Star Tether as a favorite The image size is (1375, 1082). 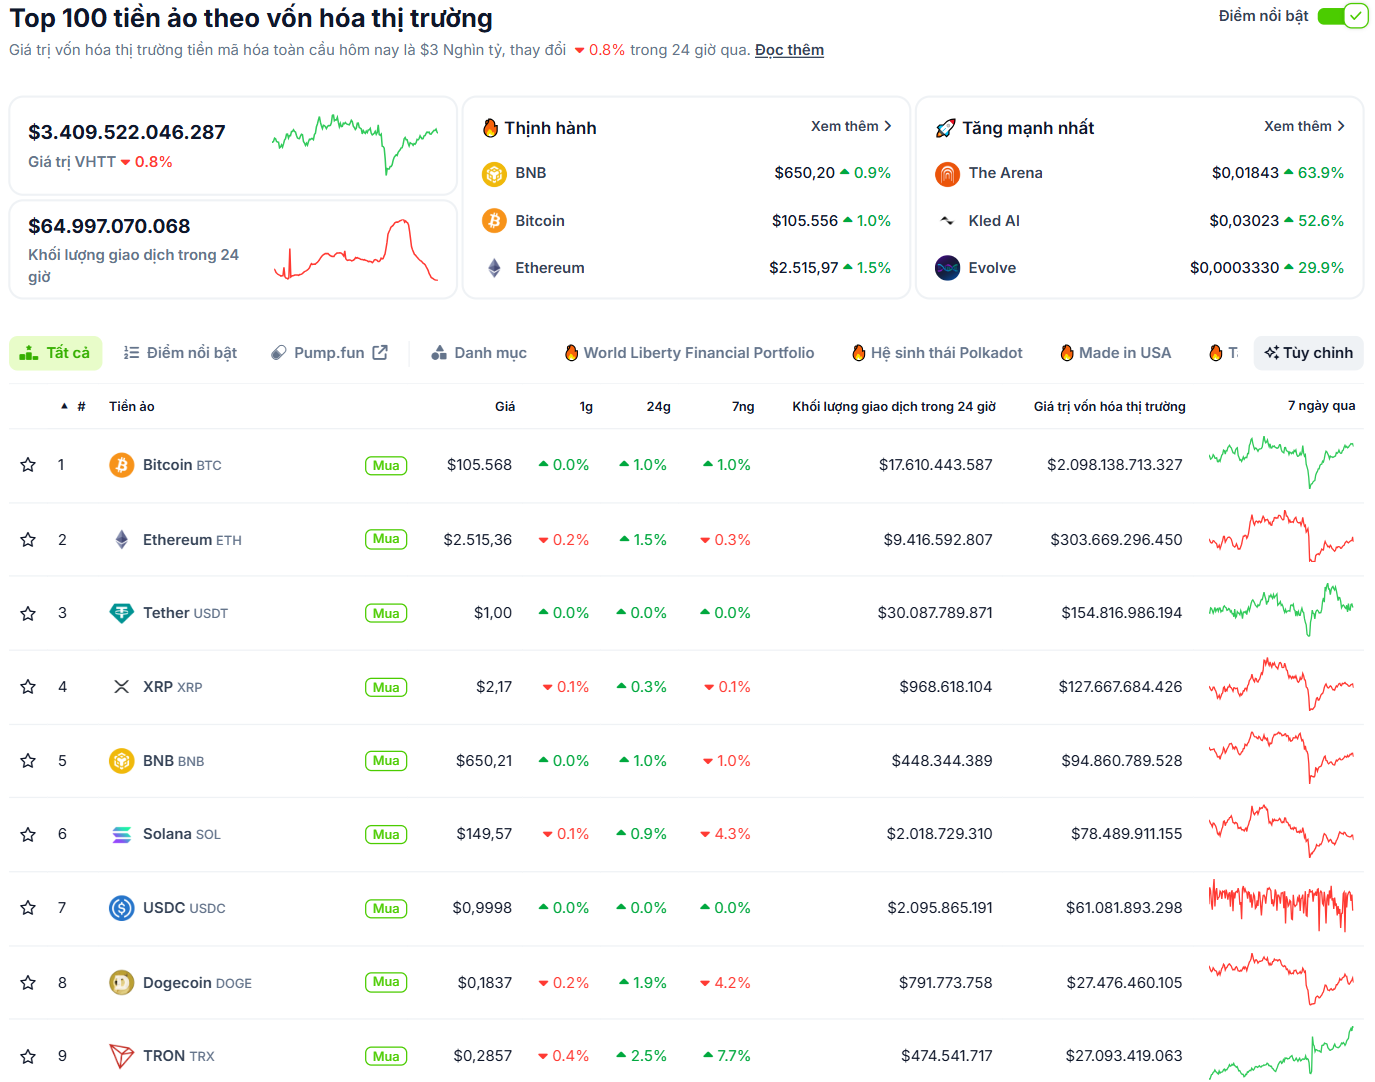[28, 613]
